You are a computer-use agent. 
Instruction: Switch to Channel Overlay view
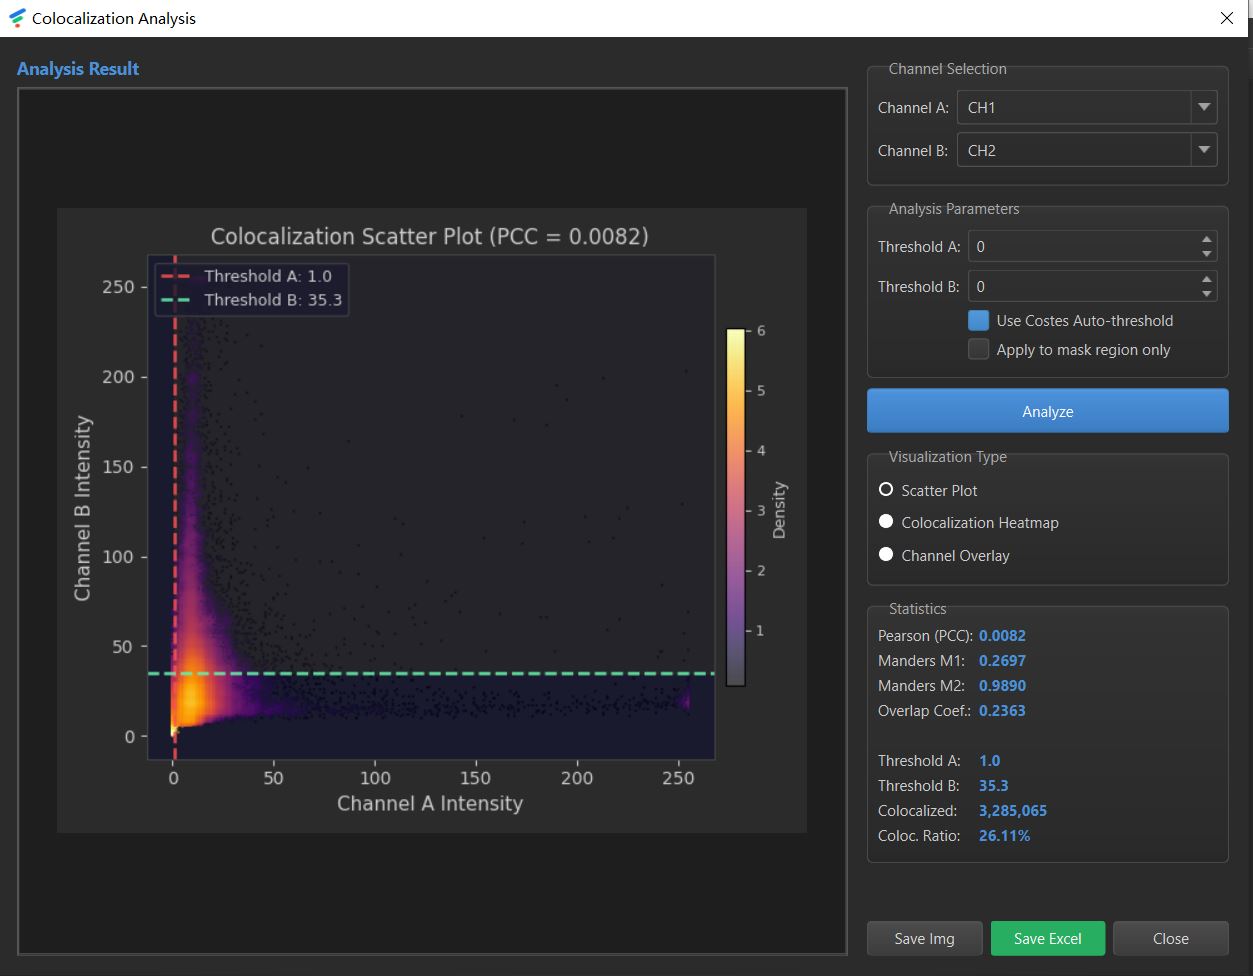pyautogui.click(x=886, y=555)
